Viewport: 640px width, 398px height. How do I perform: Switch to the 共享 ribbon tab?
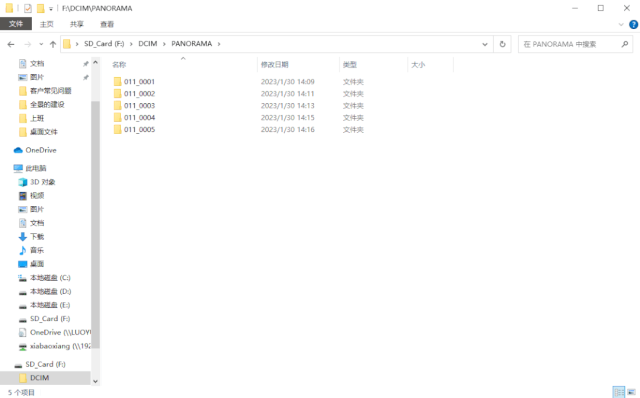point(77,24)
